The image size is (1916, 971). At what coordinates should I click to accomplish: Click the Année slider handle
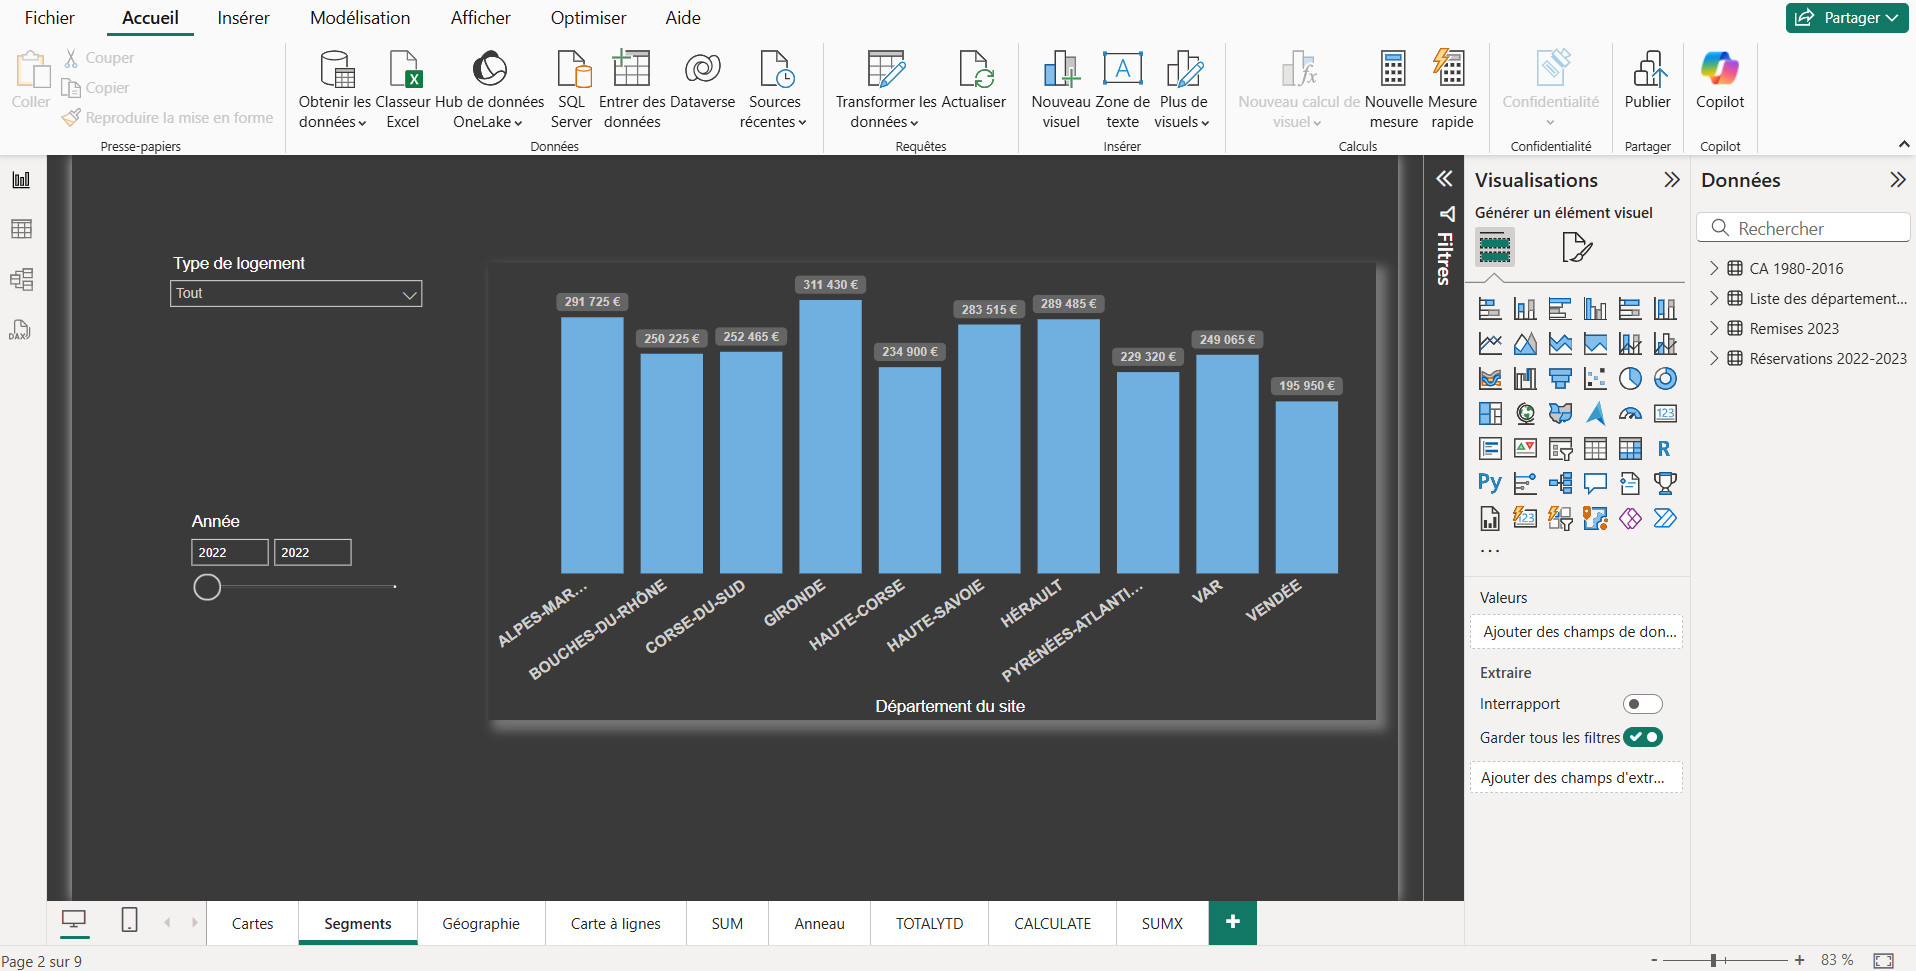tap(207, 587)
